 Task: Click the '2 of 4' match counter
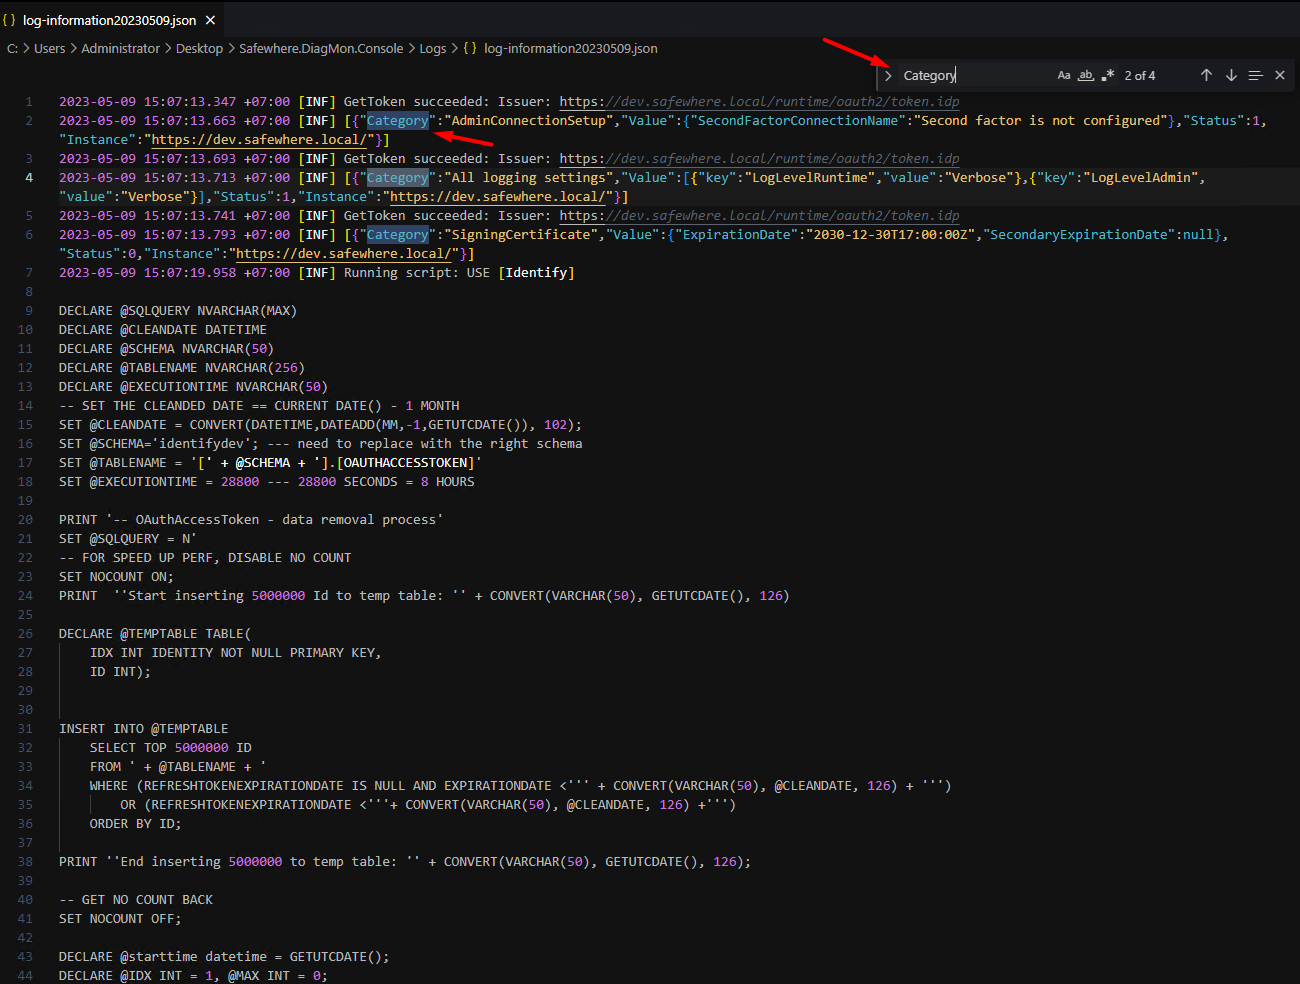pyautogui.click(x=1140, y=75)
